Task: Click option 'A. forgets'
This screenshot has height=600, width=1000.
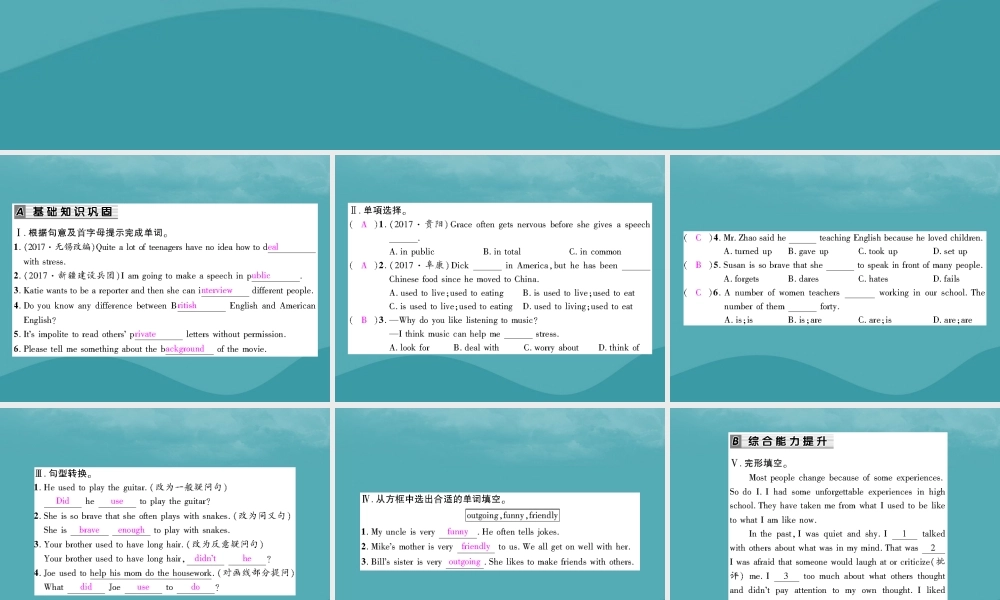Action: 742,279
